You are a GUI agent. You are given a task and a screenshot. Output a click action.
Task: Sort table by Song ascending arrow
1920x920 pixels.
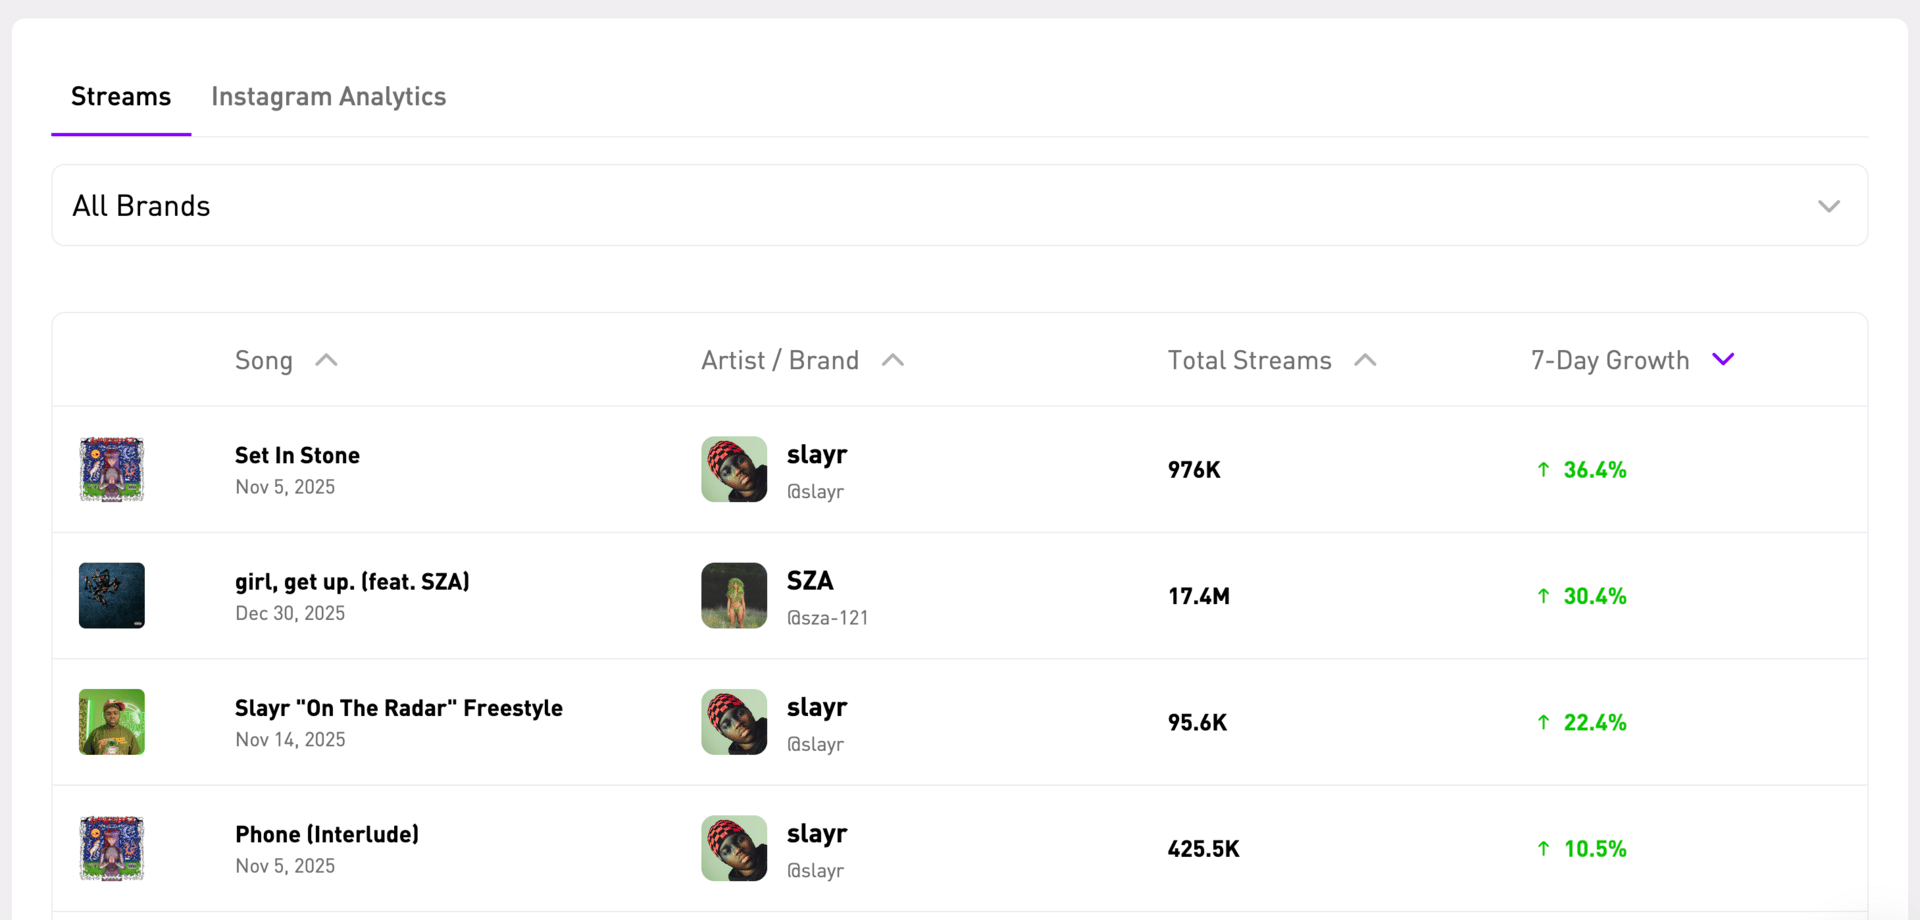(326, 361)
